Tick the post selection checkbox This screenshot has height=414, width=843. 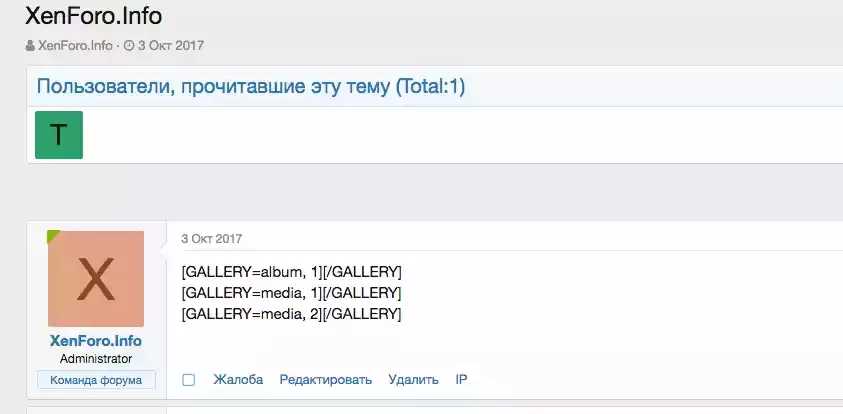(188, 380)
